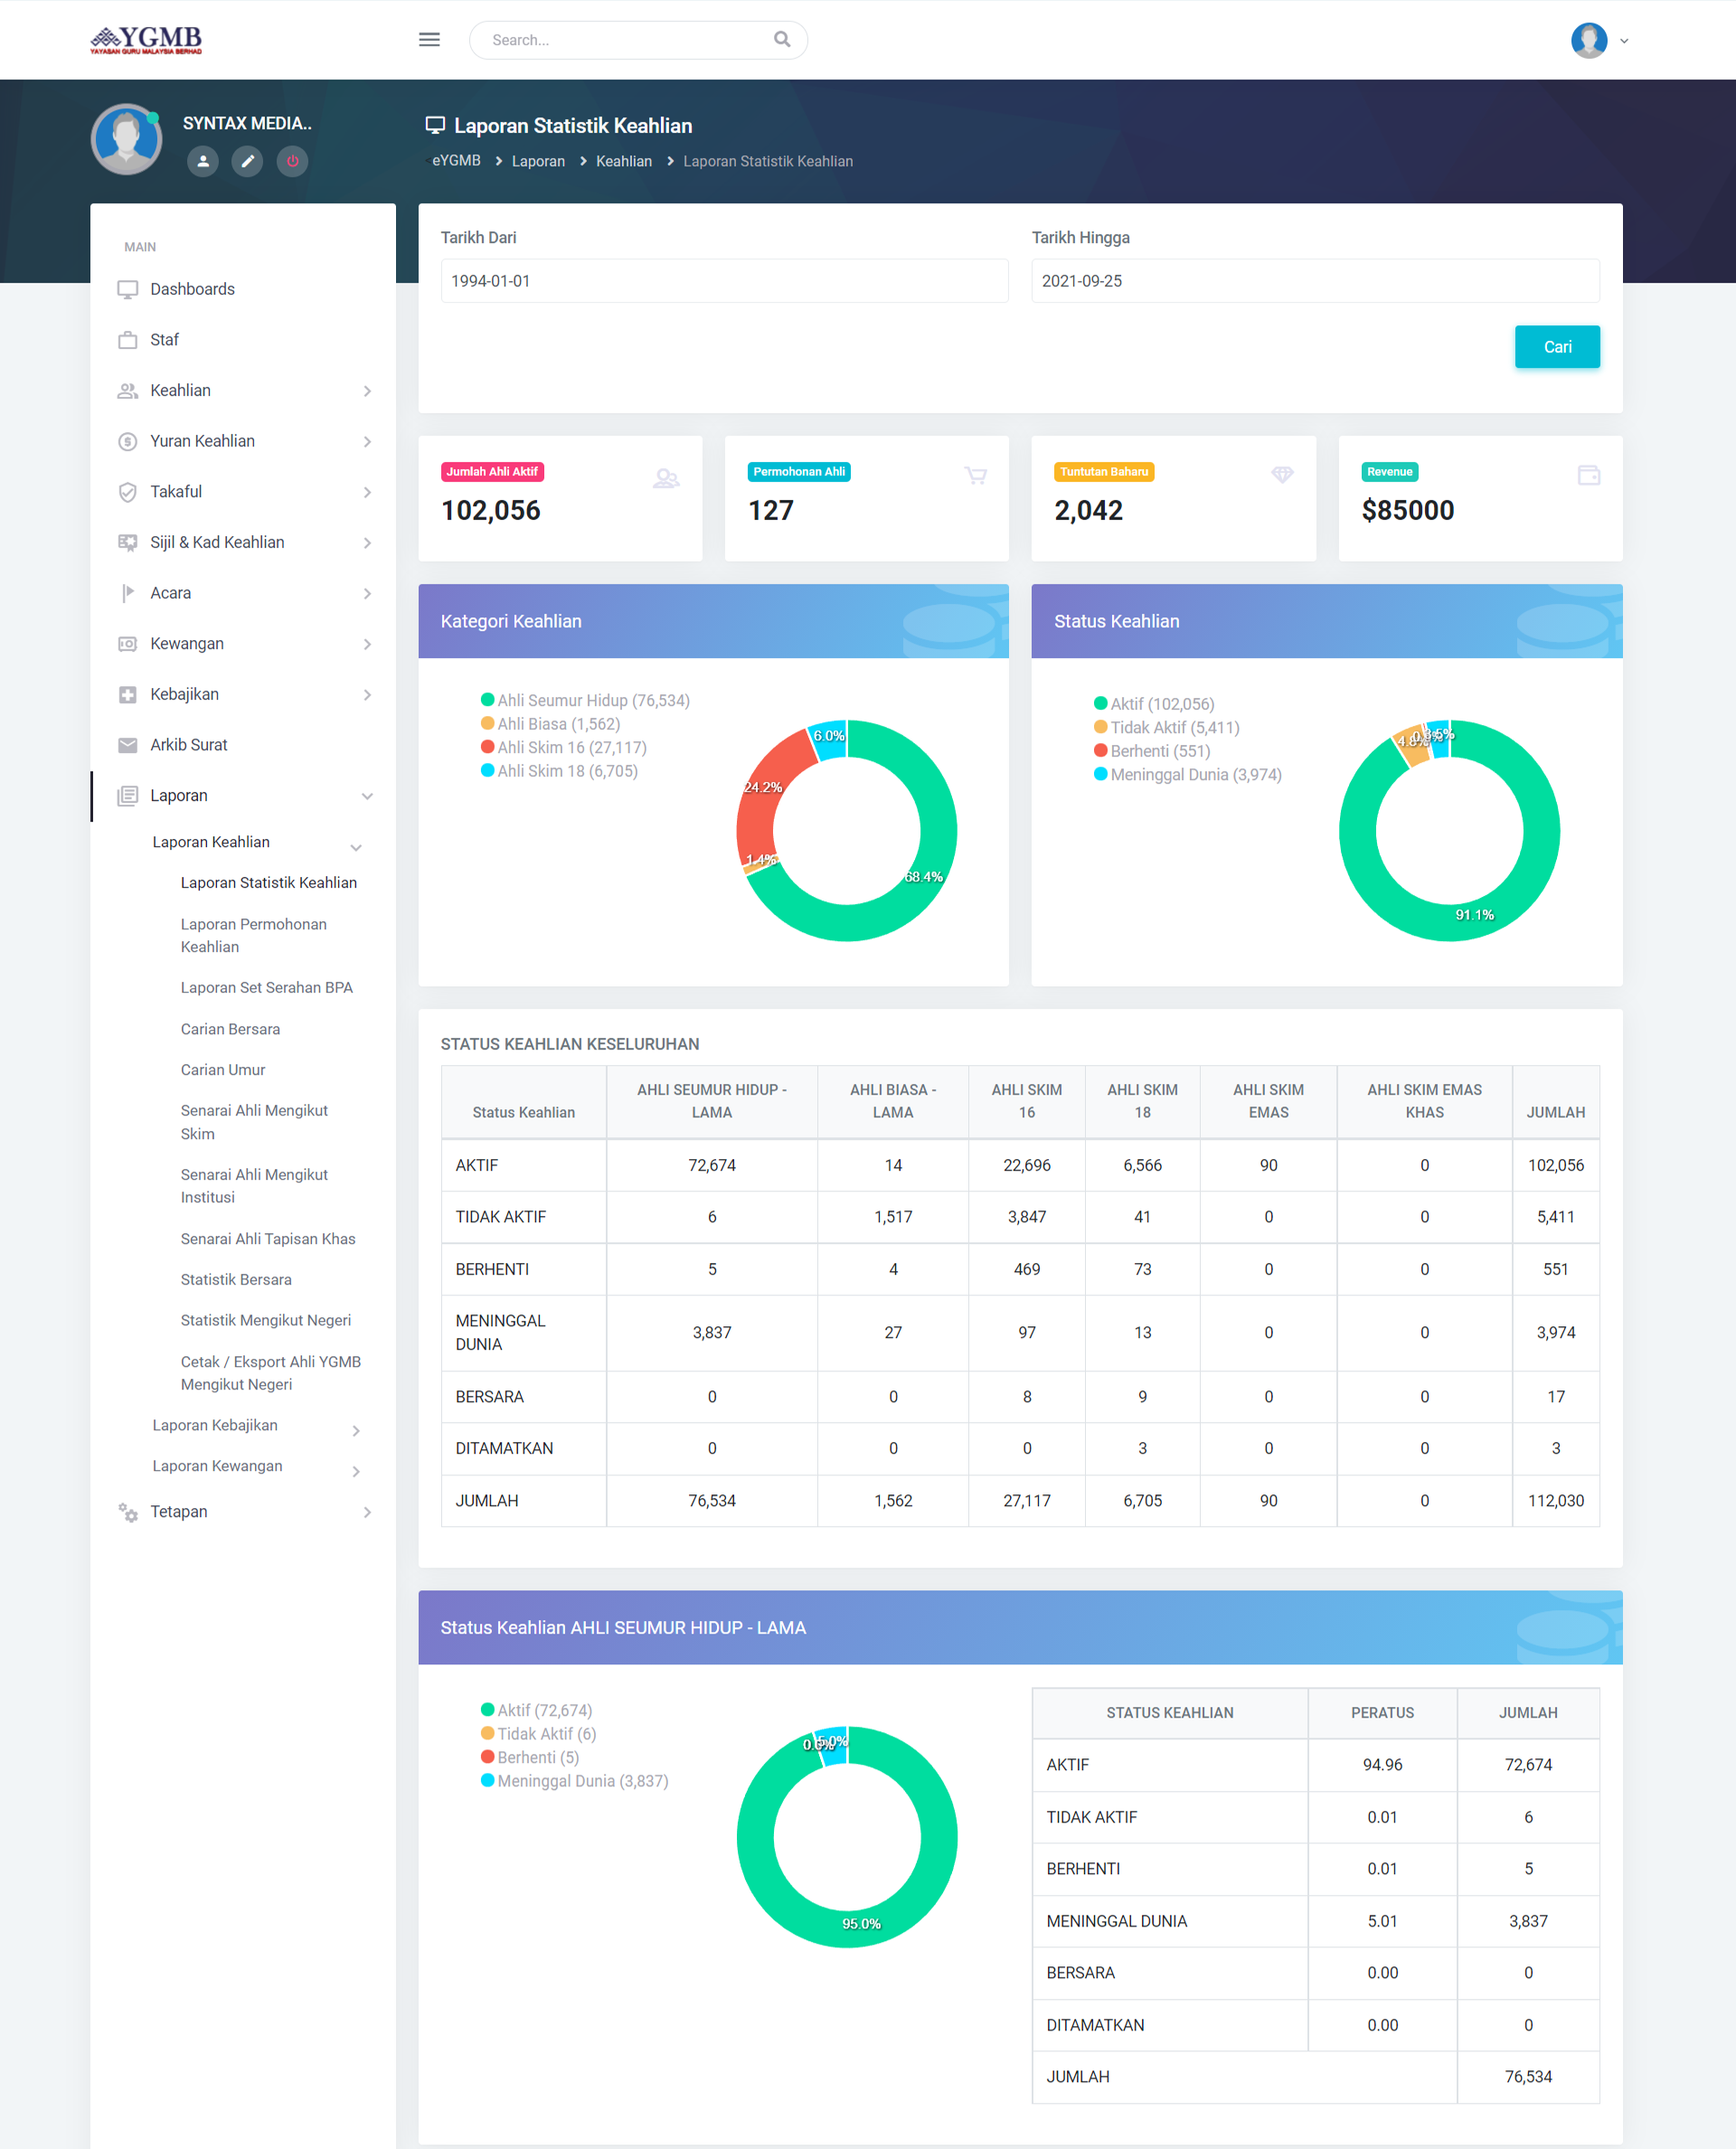Screen dimensions: 1736x2149
Task: Click the Takaful shield icon
Action: [127, 492]
